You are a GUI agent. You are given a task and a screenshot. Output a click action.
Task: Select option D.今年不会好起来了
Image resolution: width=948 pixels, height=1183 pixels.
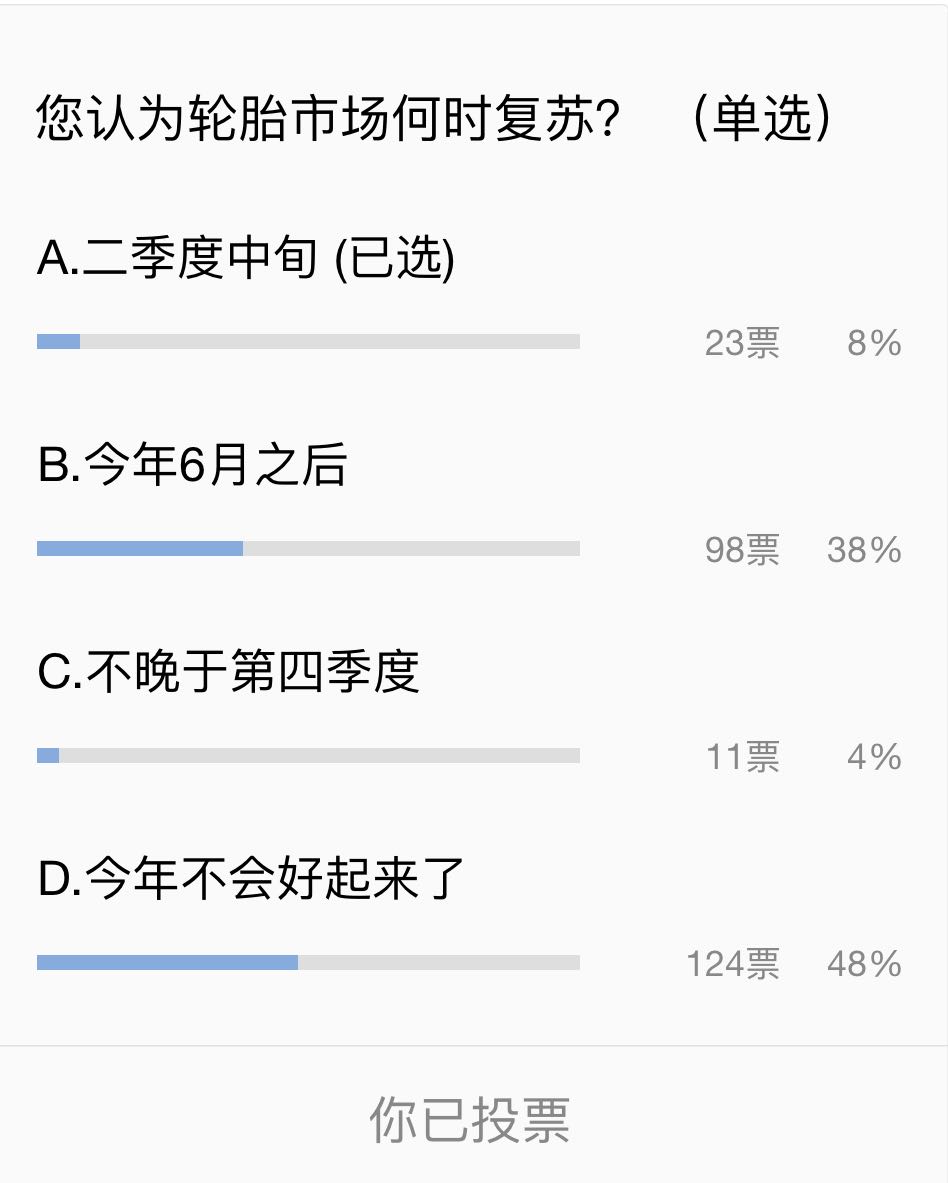[x=251, y=878]
